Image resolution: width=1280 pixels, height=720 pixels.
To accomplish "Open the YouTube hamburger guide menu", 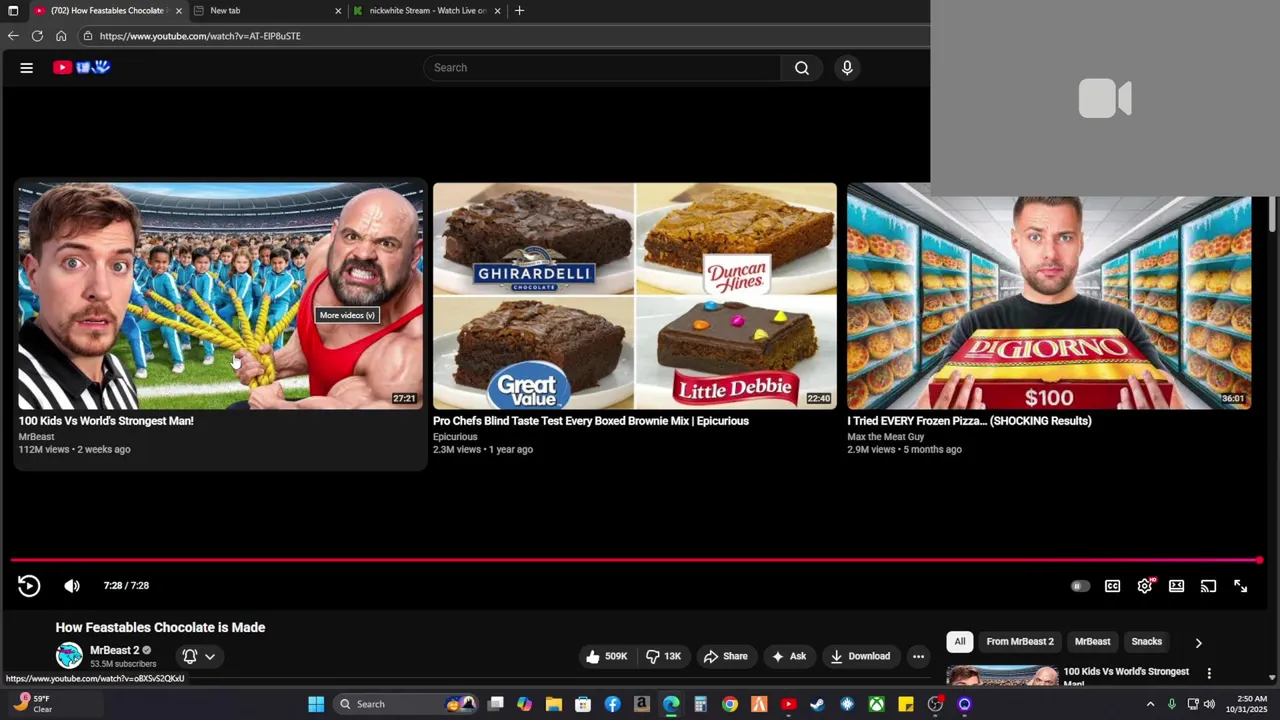I will tap(27, 68).
